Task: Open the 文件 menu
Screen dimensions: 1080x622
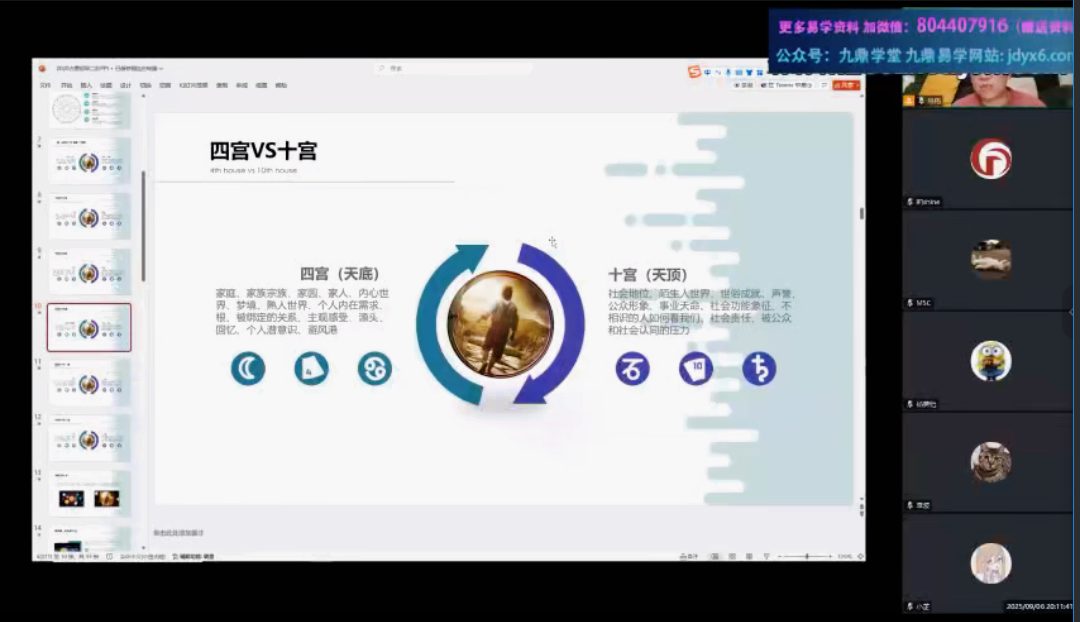Action: click(x=45, y=86)
